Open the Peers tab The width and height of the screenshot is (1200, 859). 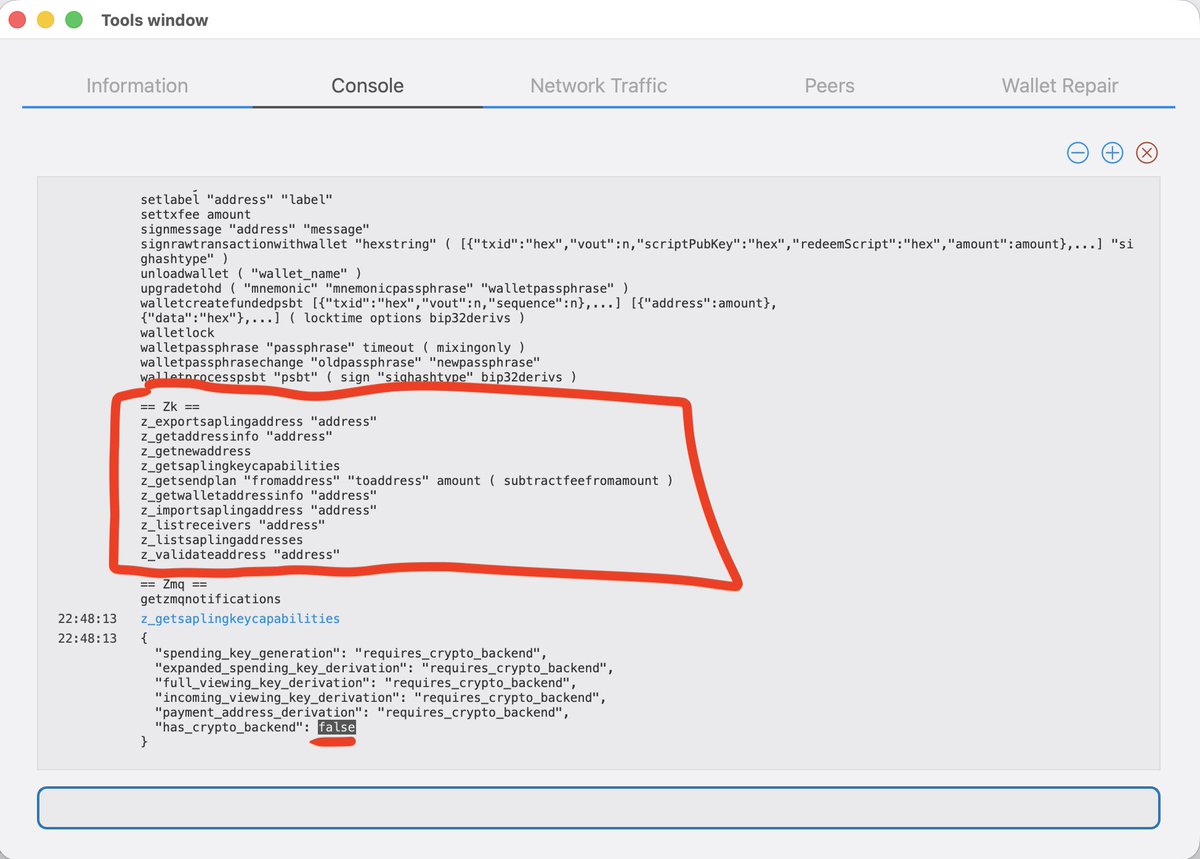pyautogui.click(x=829, y=86)
